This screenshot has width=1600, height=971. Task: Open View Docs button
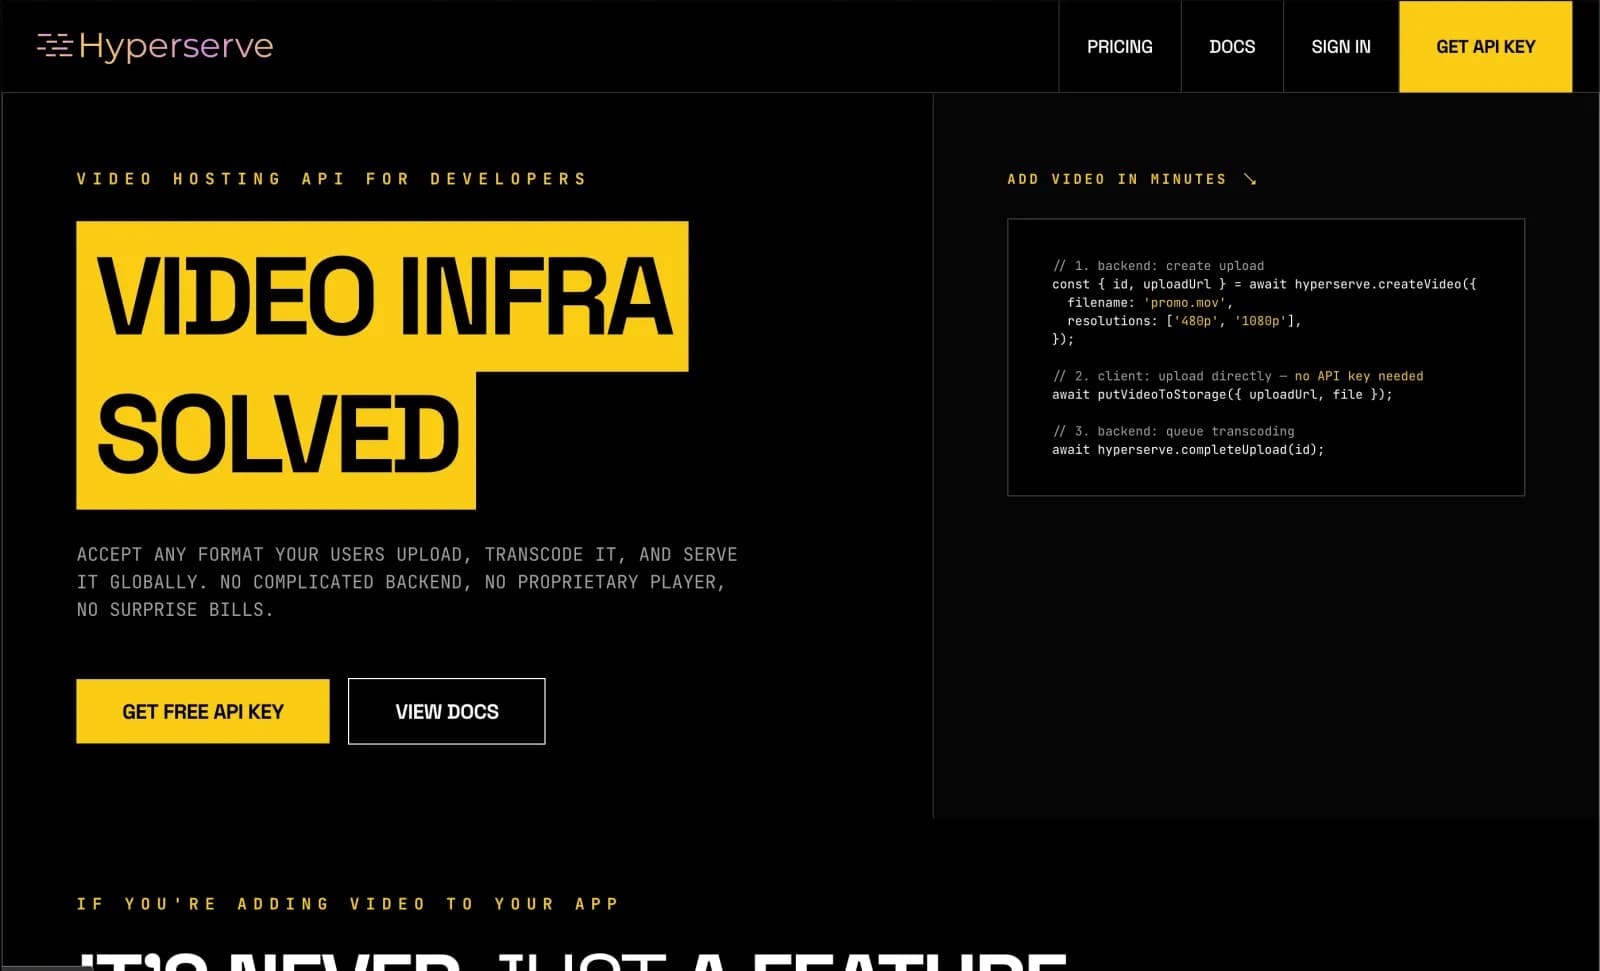point(446,711)
